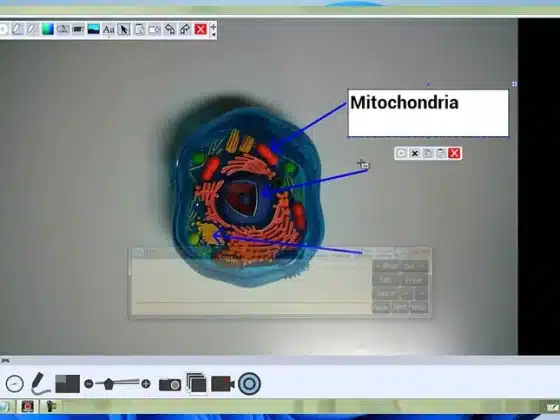Select the shapes tool in top toolbar
The height and width of the screenshot is (420, 560).
(63, 29)
